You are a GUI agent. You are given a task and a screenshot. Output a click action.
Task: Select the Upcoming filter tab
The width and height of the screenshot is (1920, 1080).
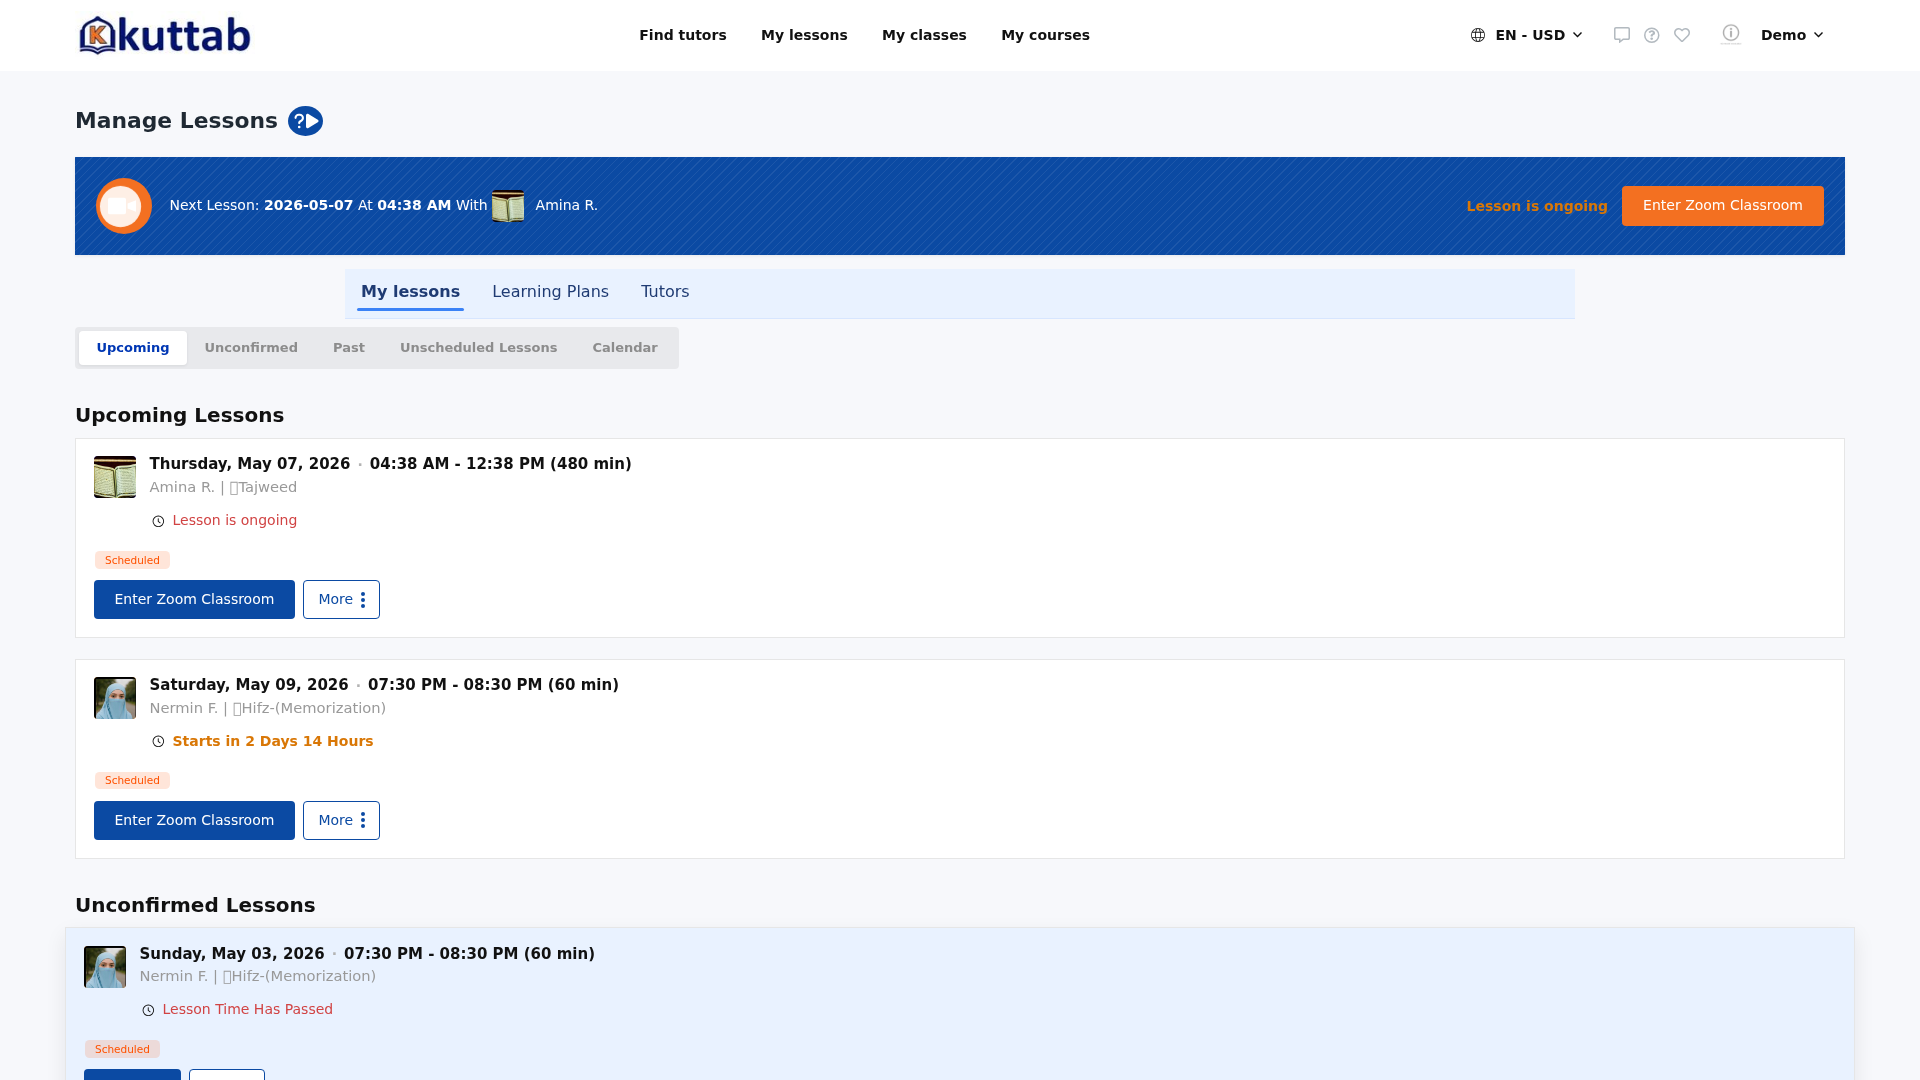click(133, 348)
